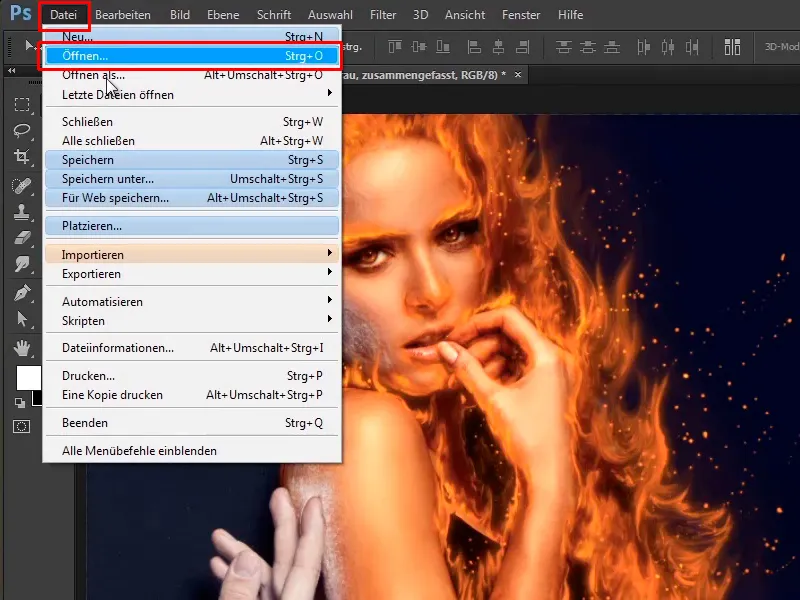Choose Eine Kopie drucken entry
The height and width of the screenshot is (600, 800).
pos(192,395)
